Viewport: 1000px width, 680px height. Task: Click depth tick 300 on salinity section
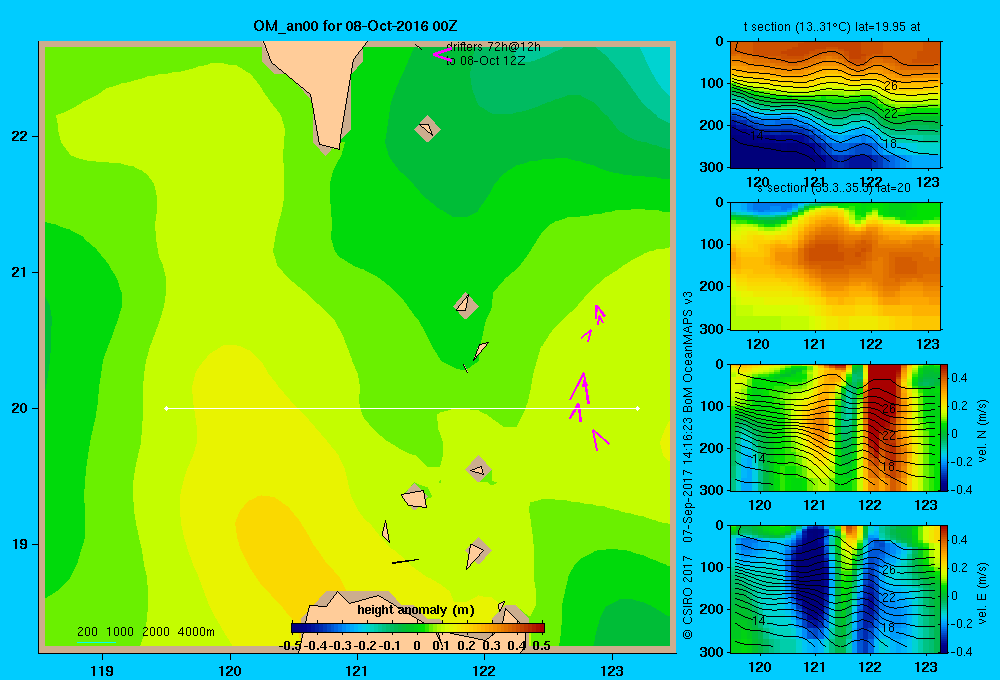(711, 329)
